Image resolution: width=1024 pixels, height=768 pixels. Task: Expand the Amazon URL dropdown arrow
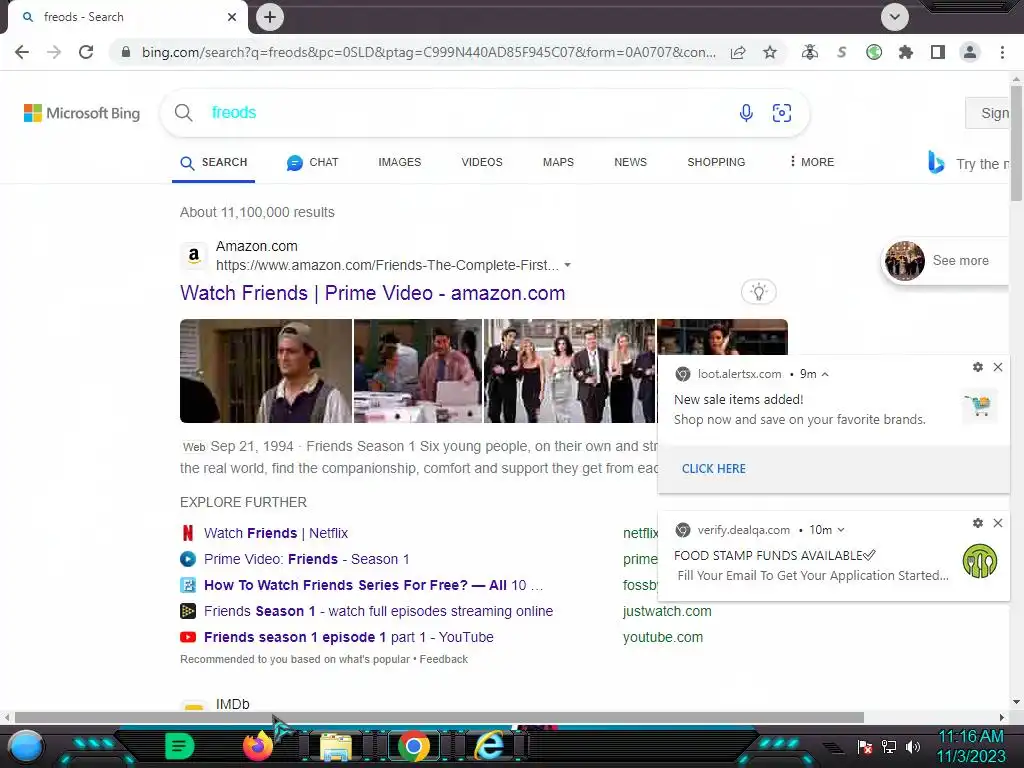(x=568, y=265)
